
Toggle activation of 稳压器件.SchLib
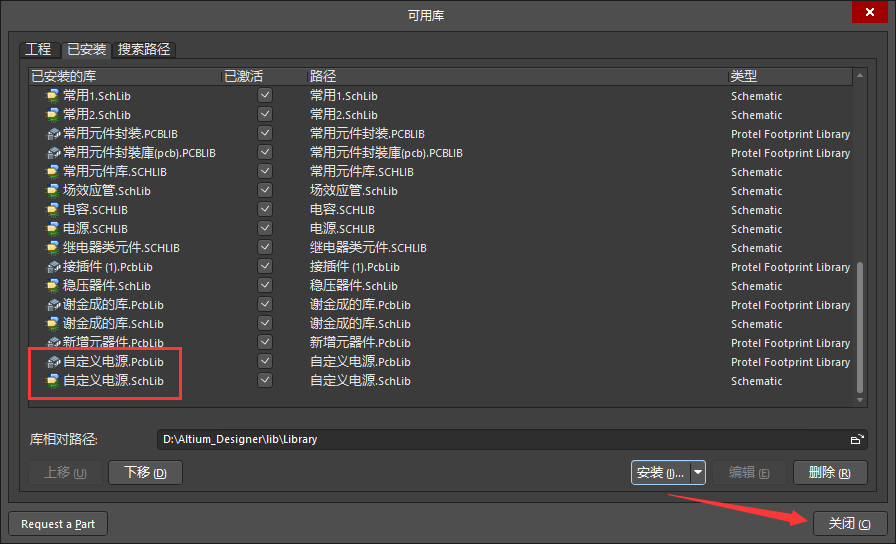pyautogui.click(x=265, y=285)
